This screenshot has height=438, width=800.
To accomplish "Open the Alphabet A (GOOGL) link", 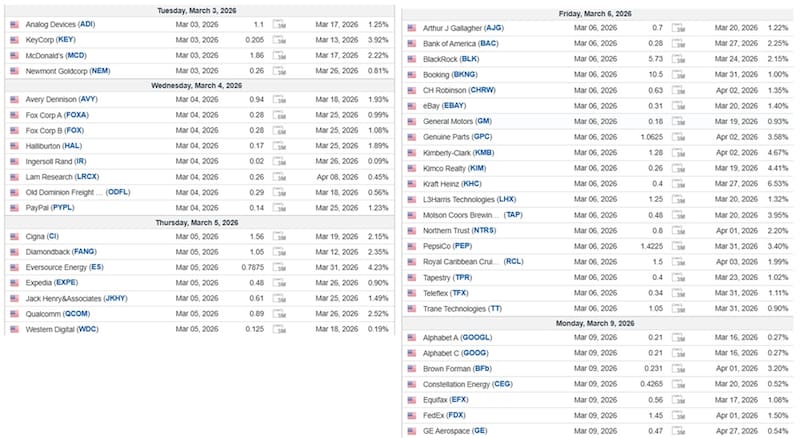I will (457, 338).
